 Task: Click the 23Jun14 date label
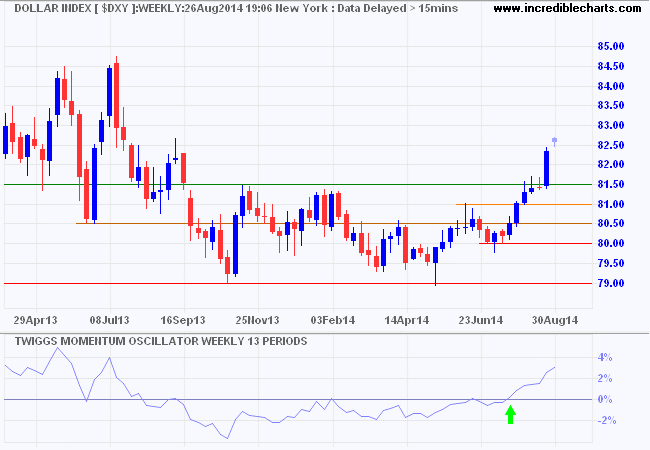(481, 320)
